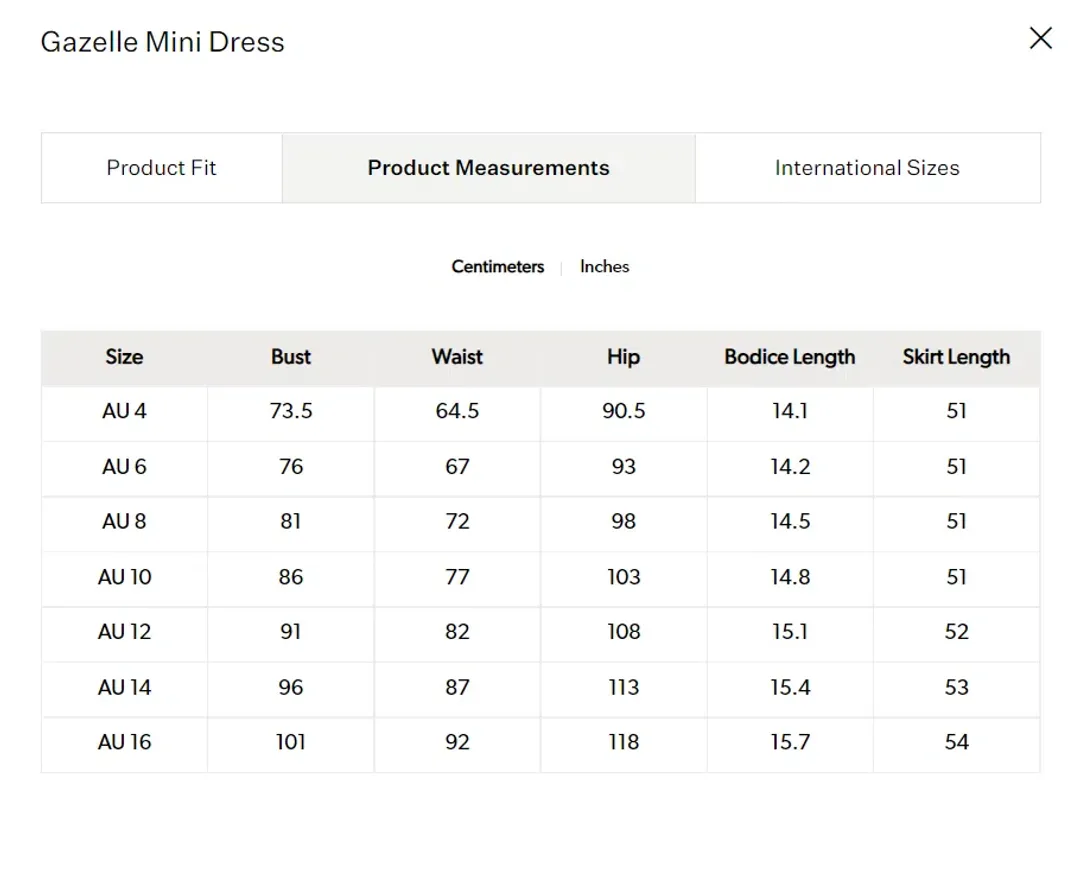This screenshot has height=872, width=1080.
Task: Switch measurements to Inches
Action: (x=604, y=267)
